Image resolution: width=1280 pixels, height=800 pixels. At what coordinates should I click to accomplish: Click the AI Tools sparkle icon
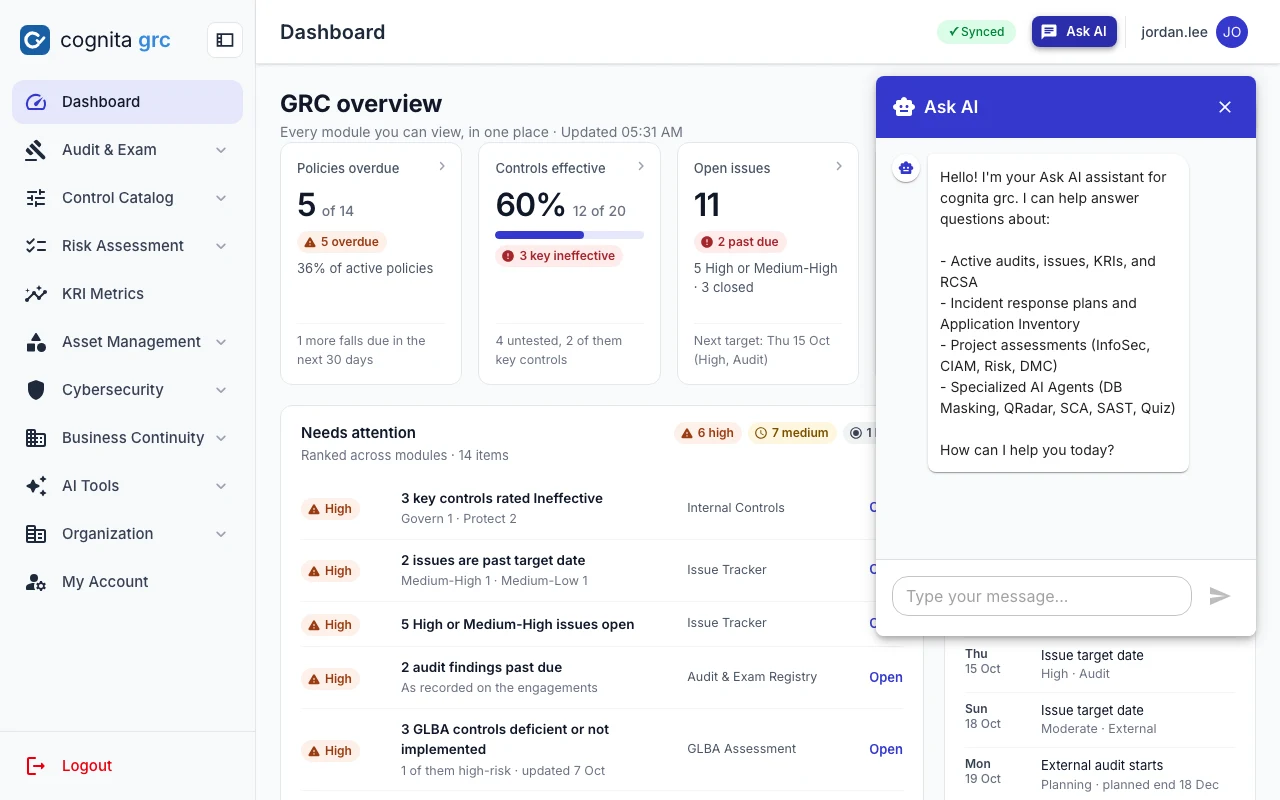[36, 486]
